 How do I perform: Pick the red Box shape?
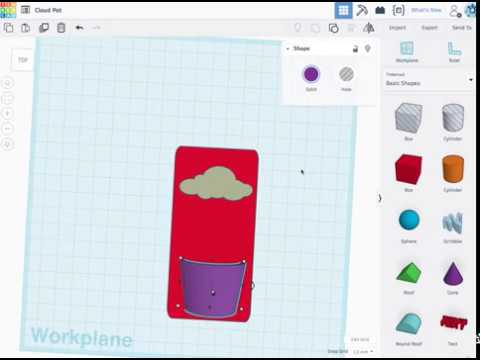click(408, 169)
